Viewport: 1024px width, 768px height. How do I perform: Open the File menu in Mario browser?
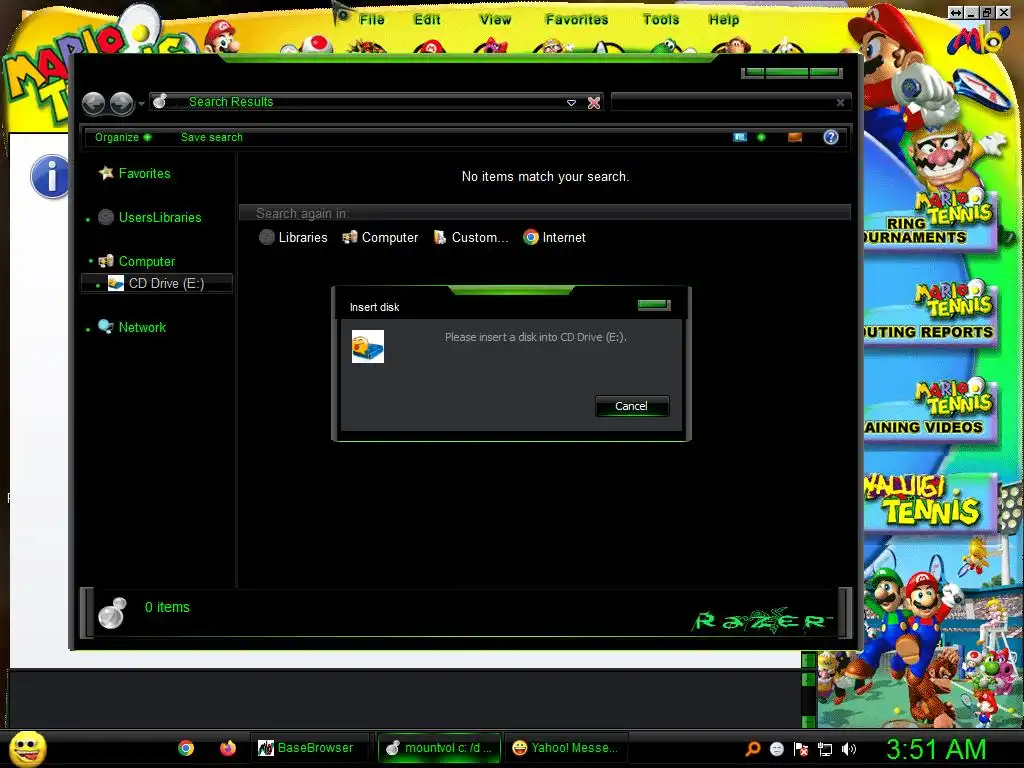(x=372, y=20)
